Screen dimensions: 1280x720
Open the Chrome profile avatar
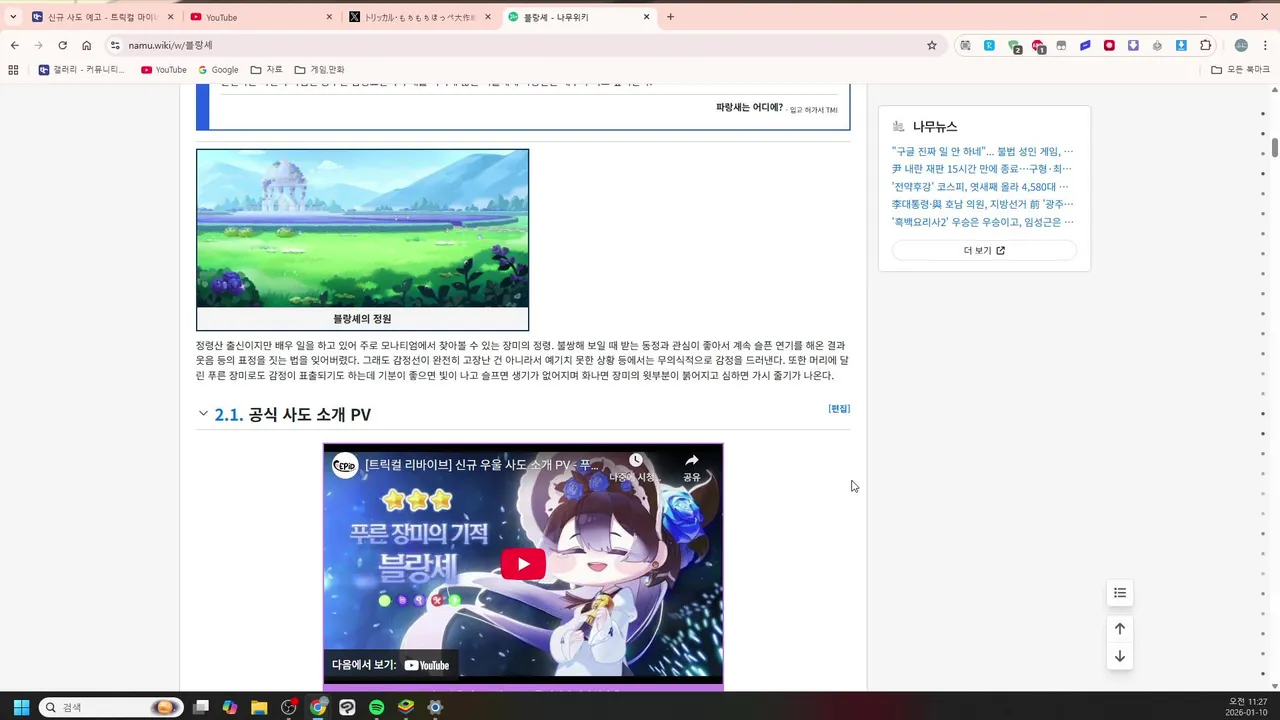click(1241, 45)
